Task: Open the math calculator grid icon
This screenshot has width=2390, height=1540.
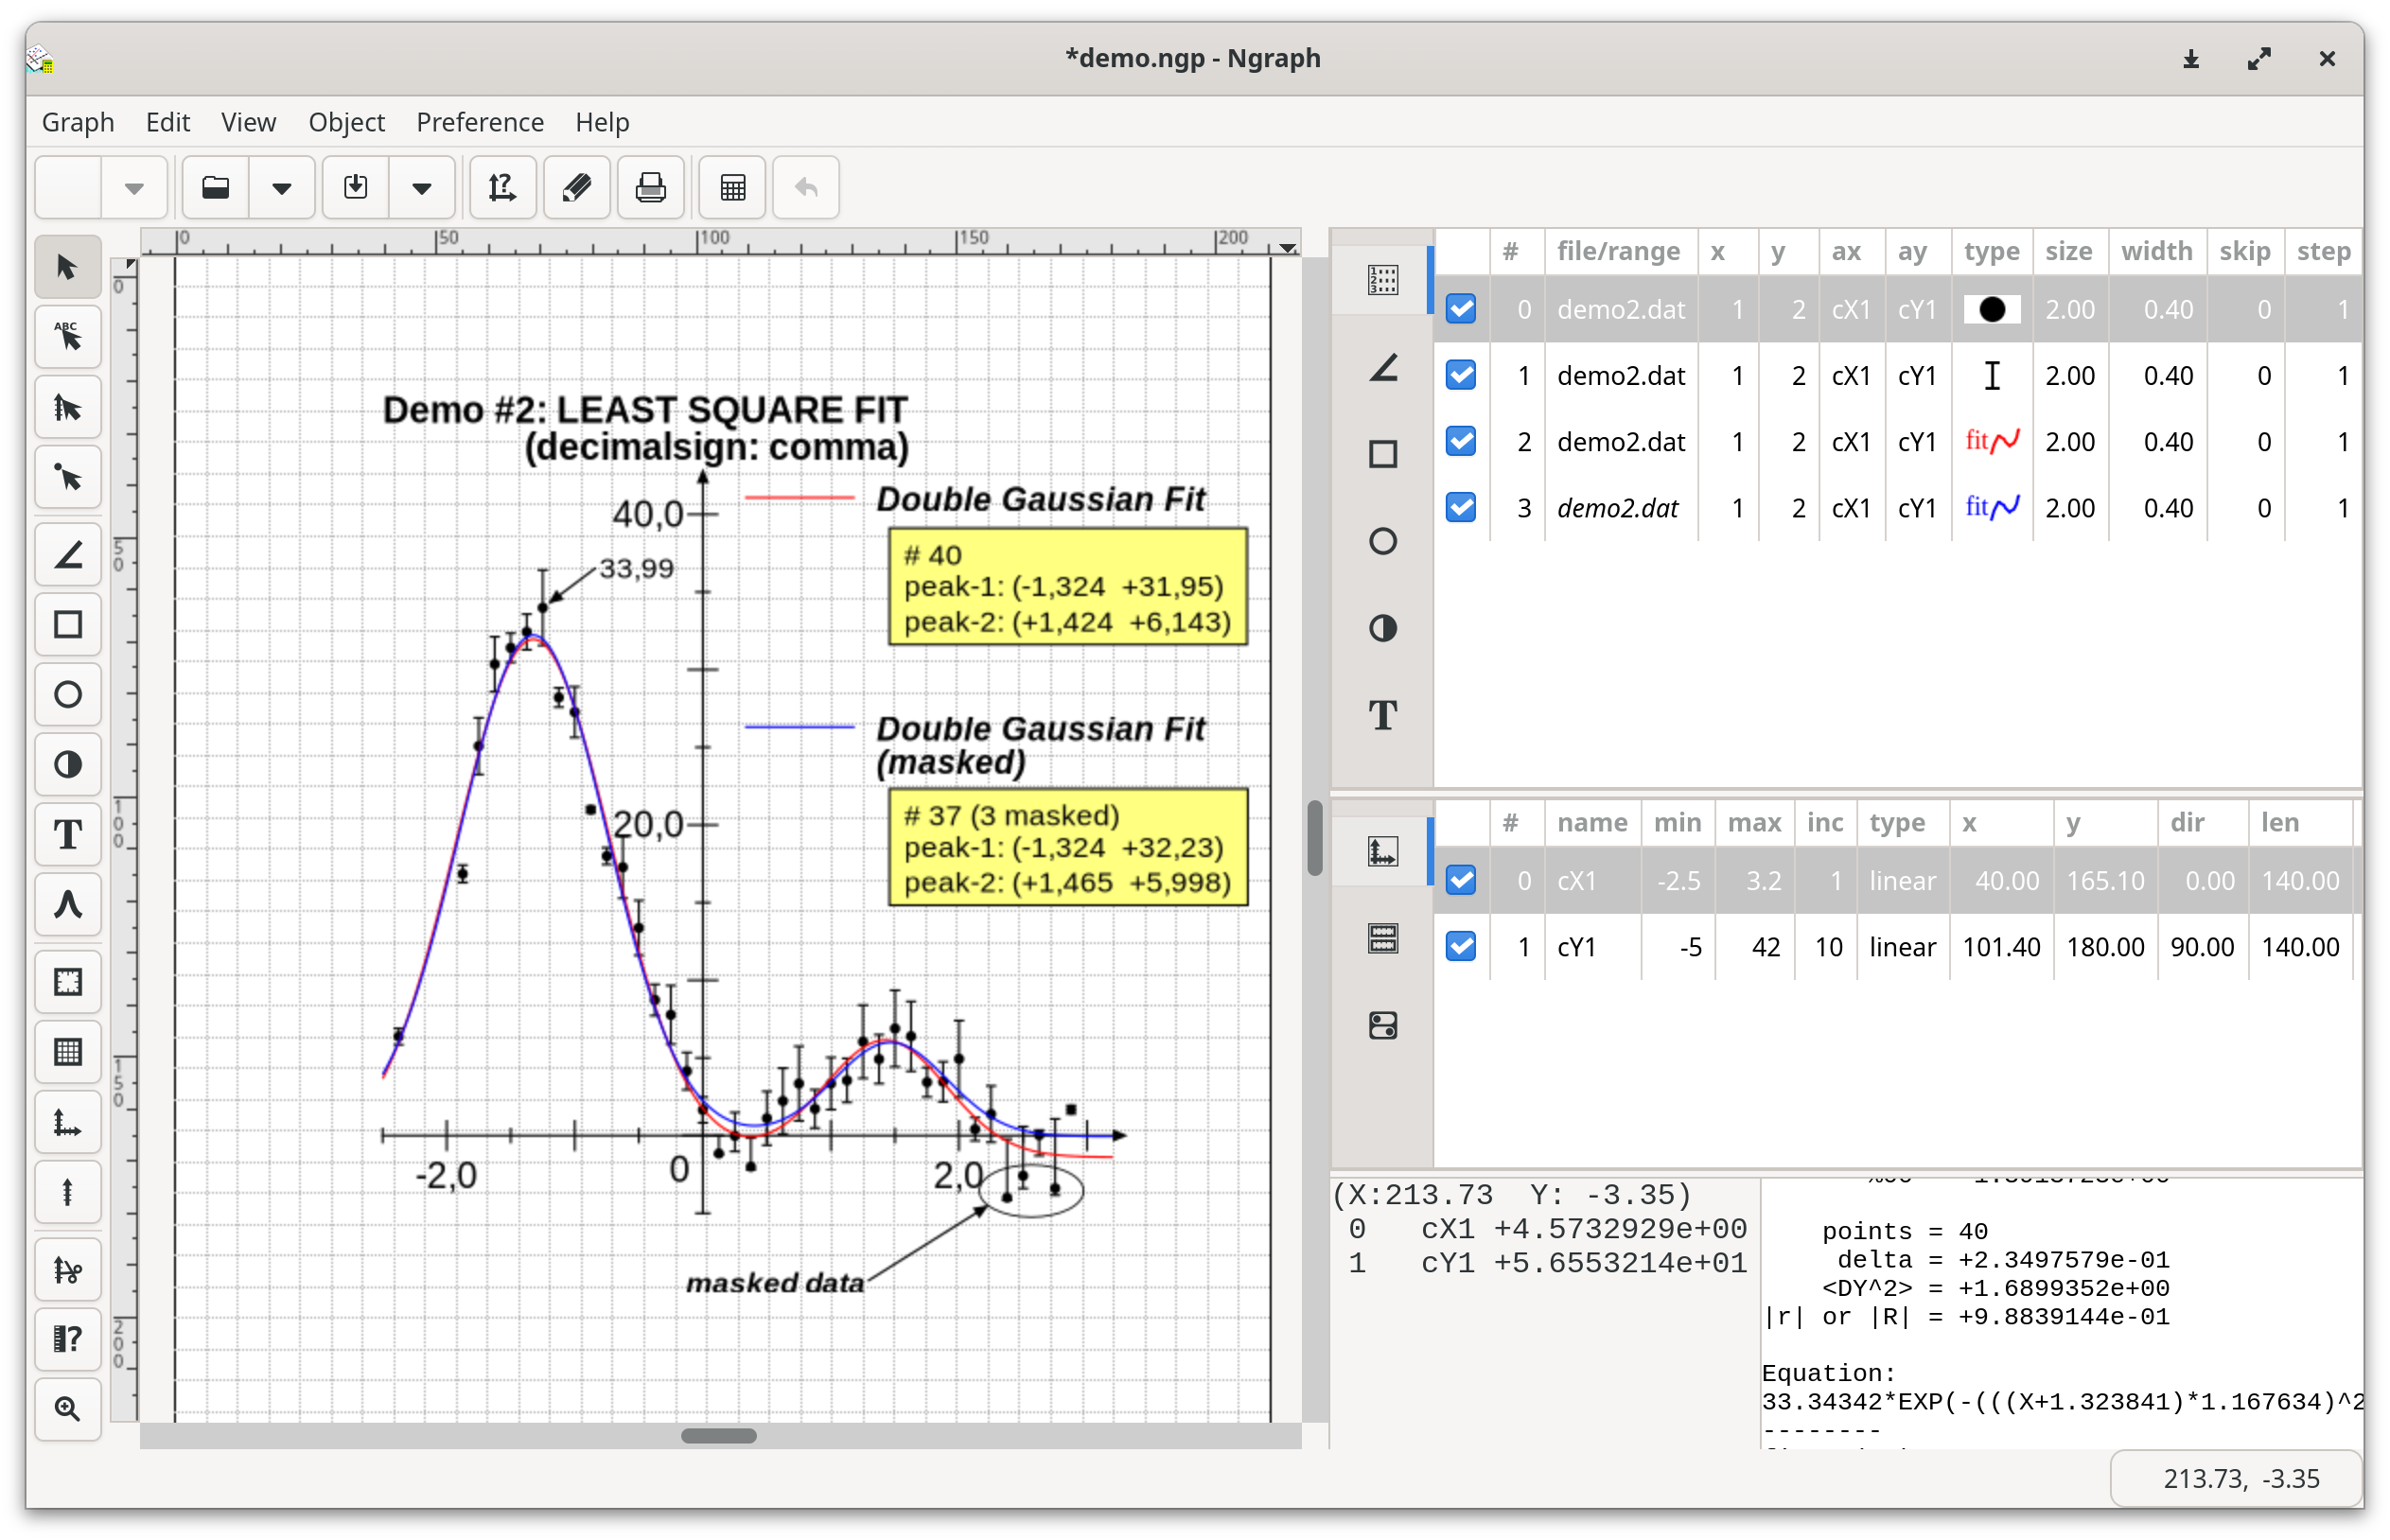Action: 732,187
